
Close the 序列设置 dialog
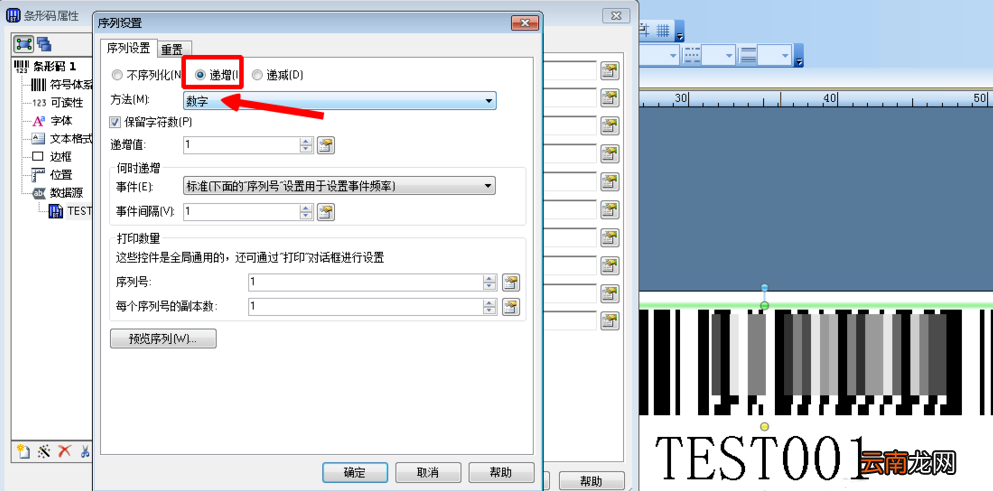(524, 23)
